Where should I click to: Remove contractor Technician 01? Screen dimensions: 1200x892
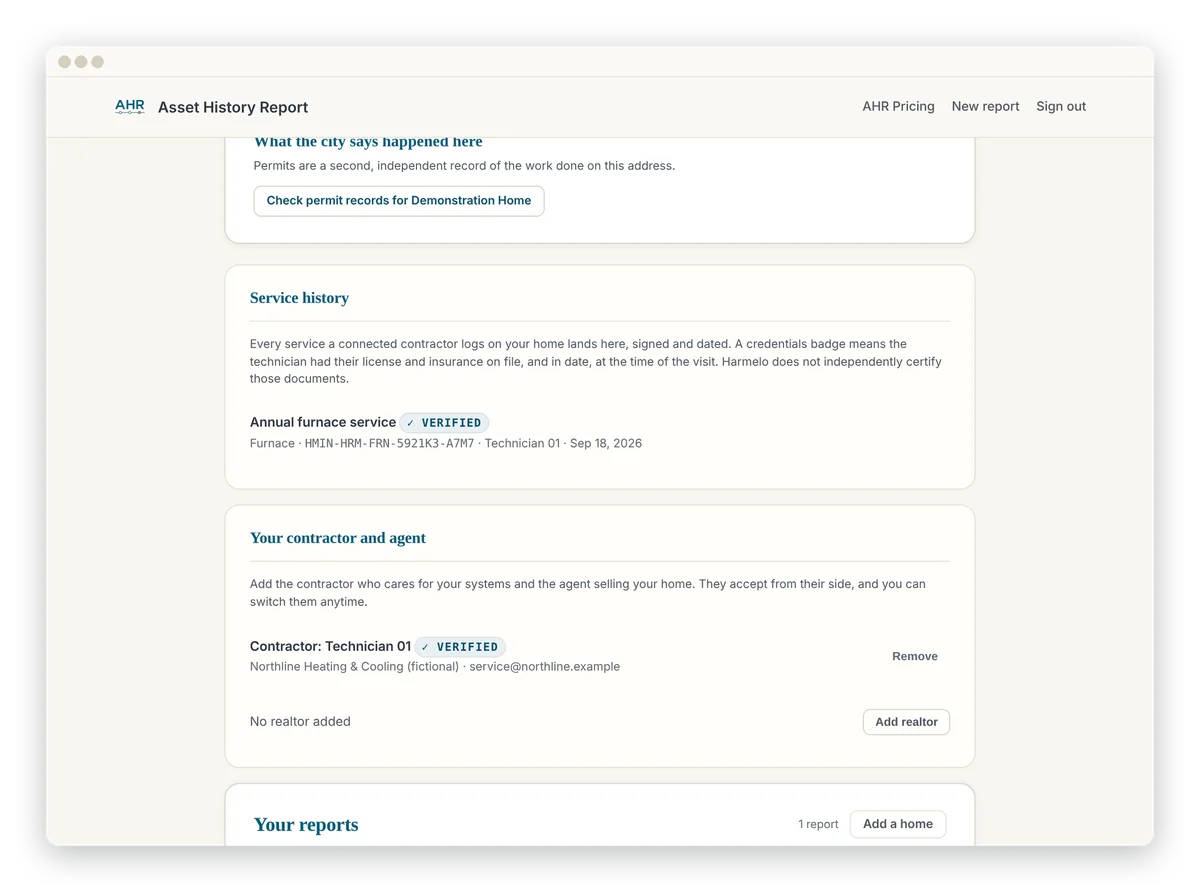(x=915, y=656)
